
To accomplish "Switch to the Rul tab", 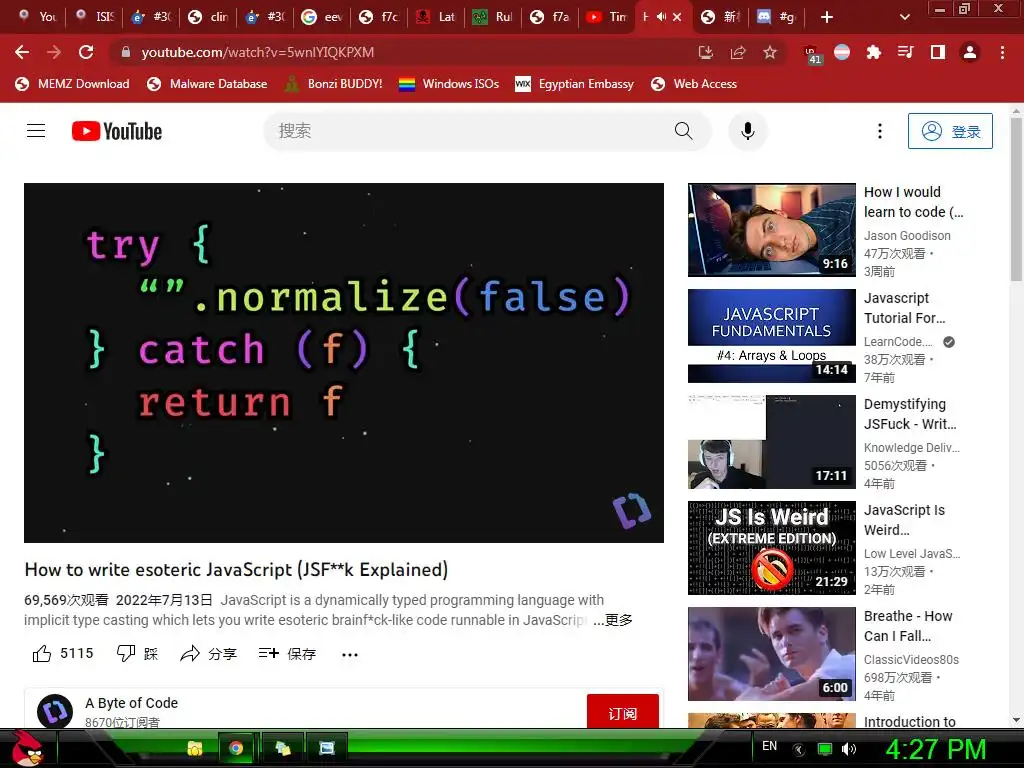I will [x=494, y=17].
